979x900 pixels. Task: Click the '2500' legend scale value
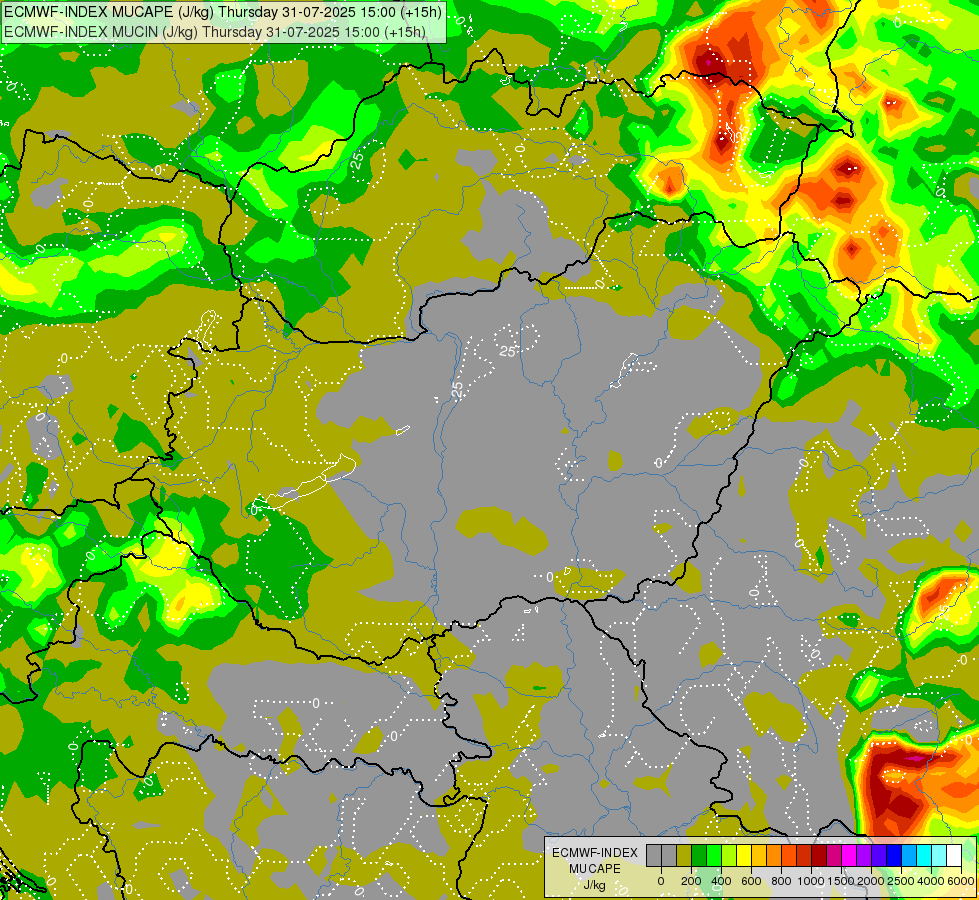click(x=901, y=881)
